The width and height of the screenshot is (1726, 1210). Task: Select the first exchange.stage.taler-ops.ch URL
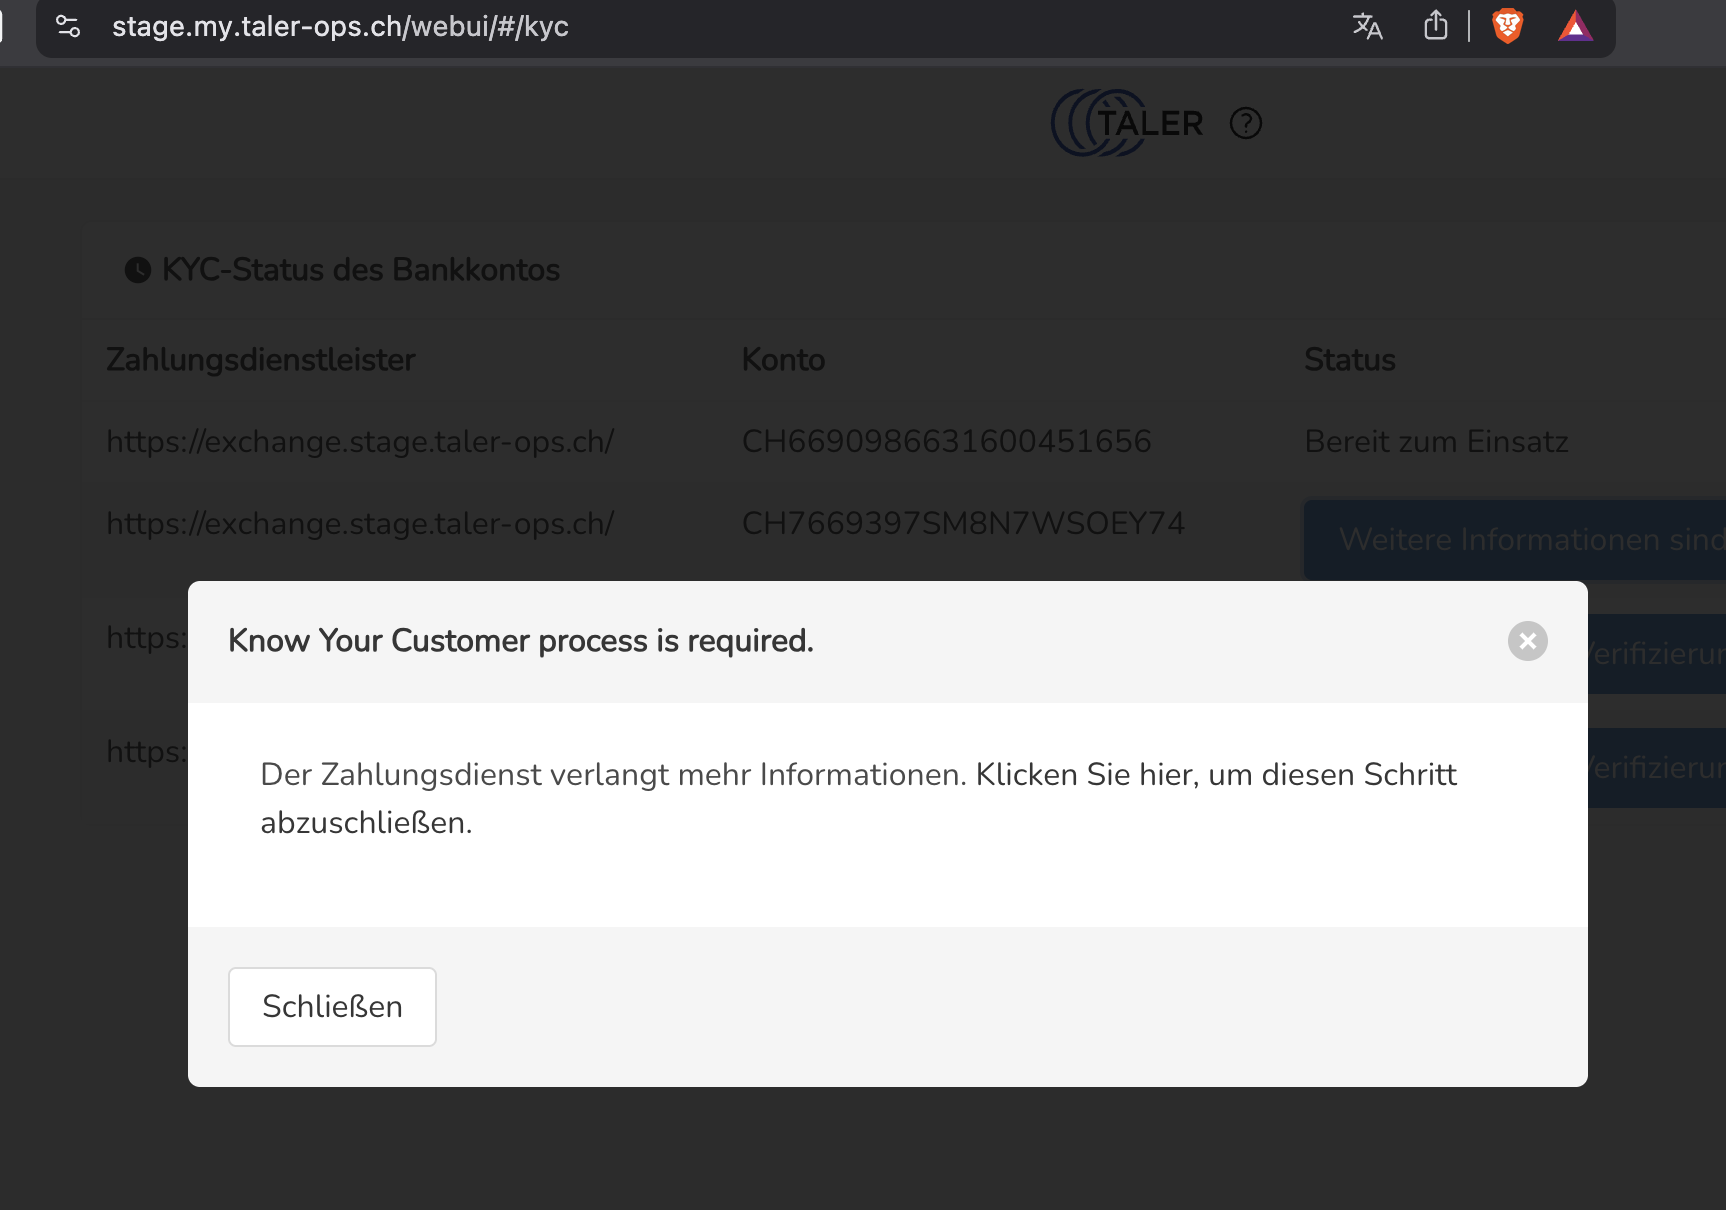pyautogui.click(x=360, y=441)
